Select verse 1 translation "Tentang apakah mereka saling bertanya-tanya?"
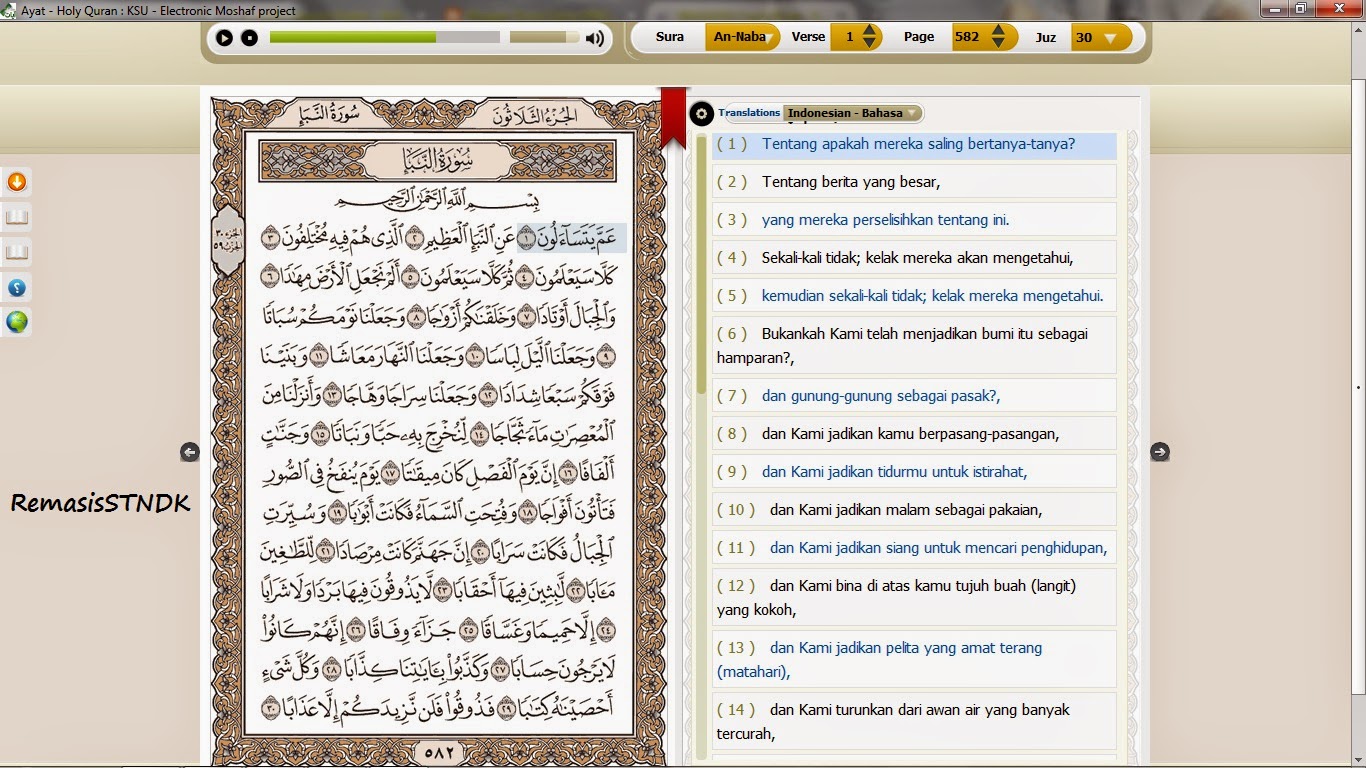 tap(914, 144)
